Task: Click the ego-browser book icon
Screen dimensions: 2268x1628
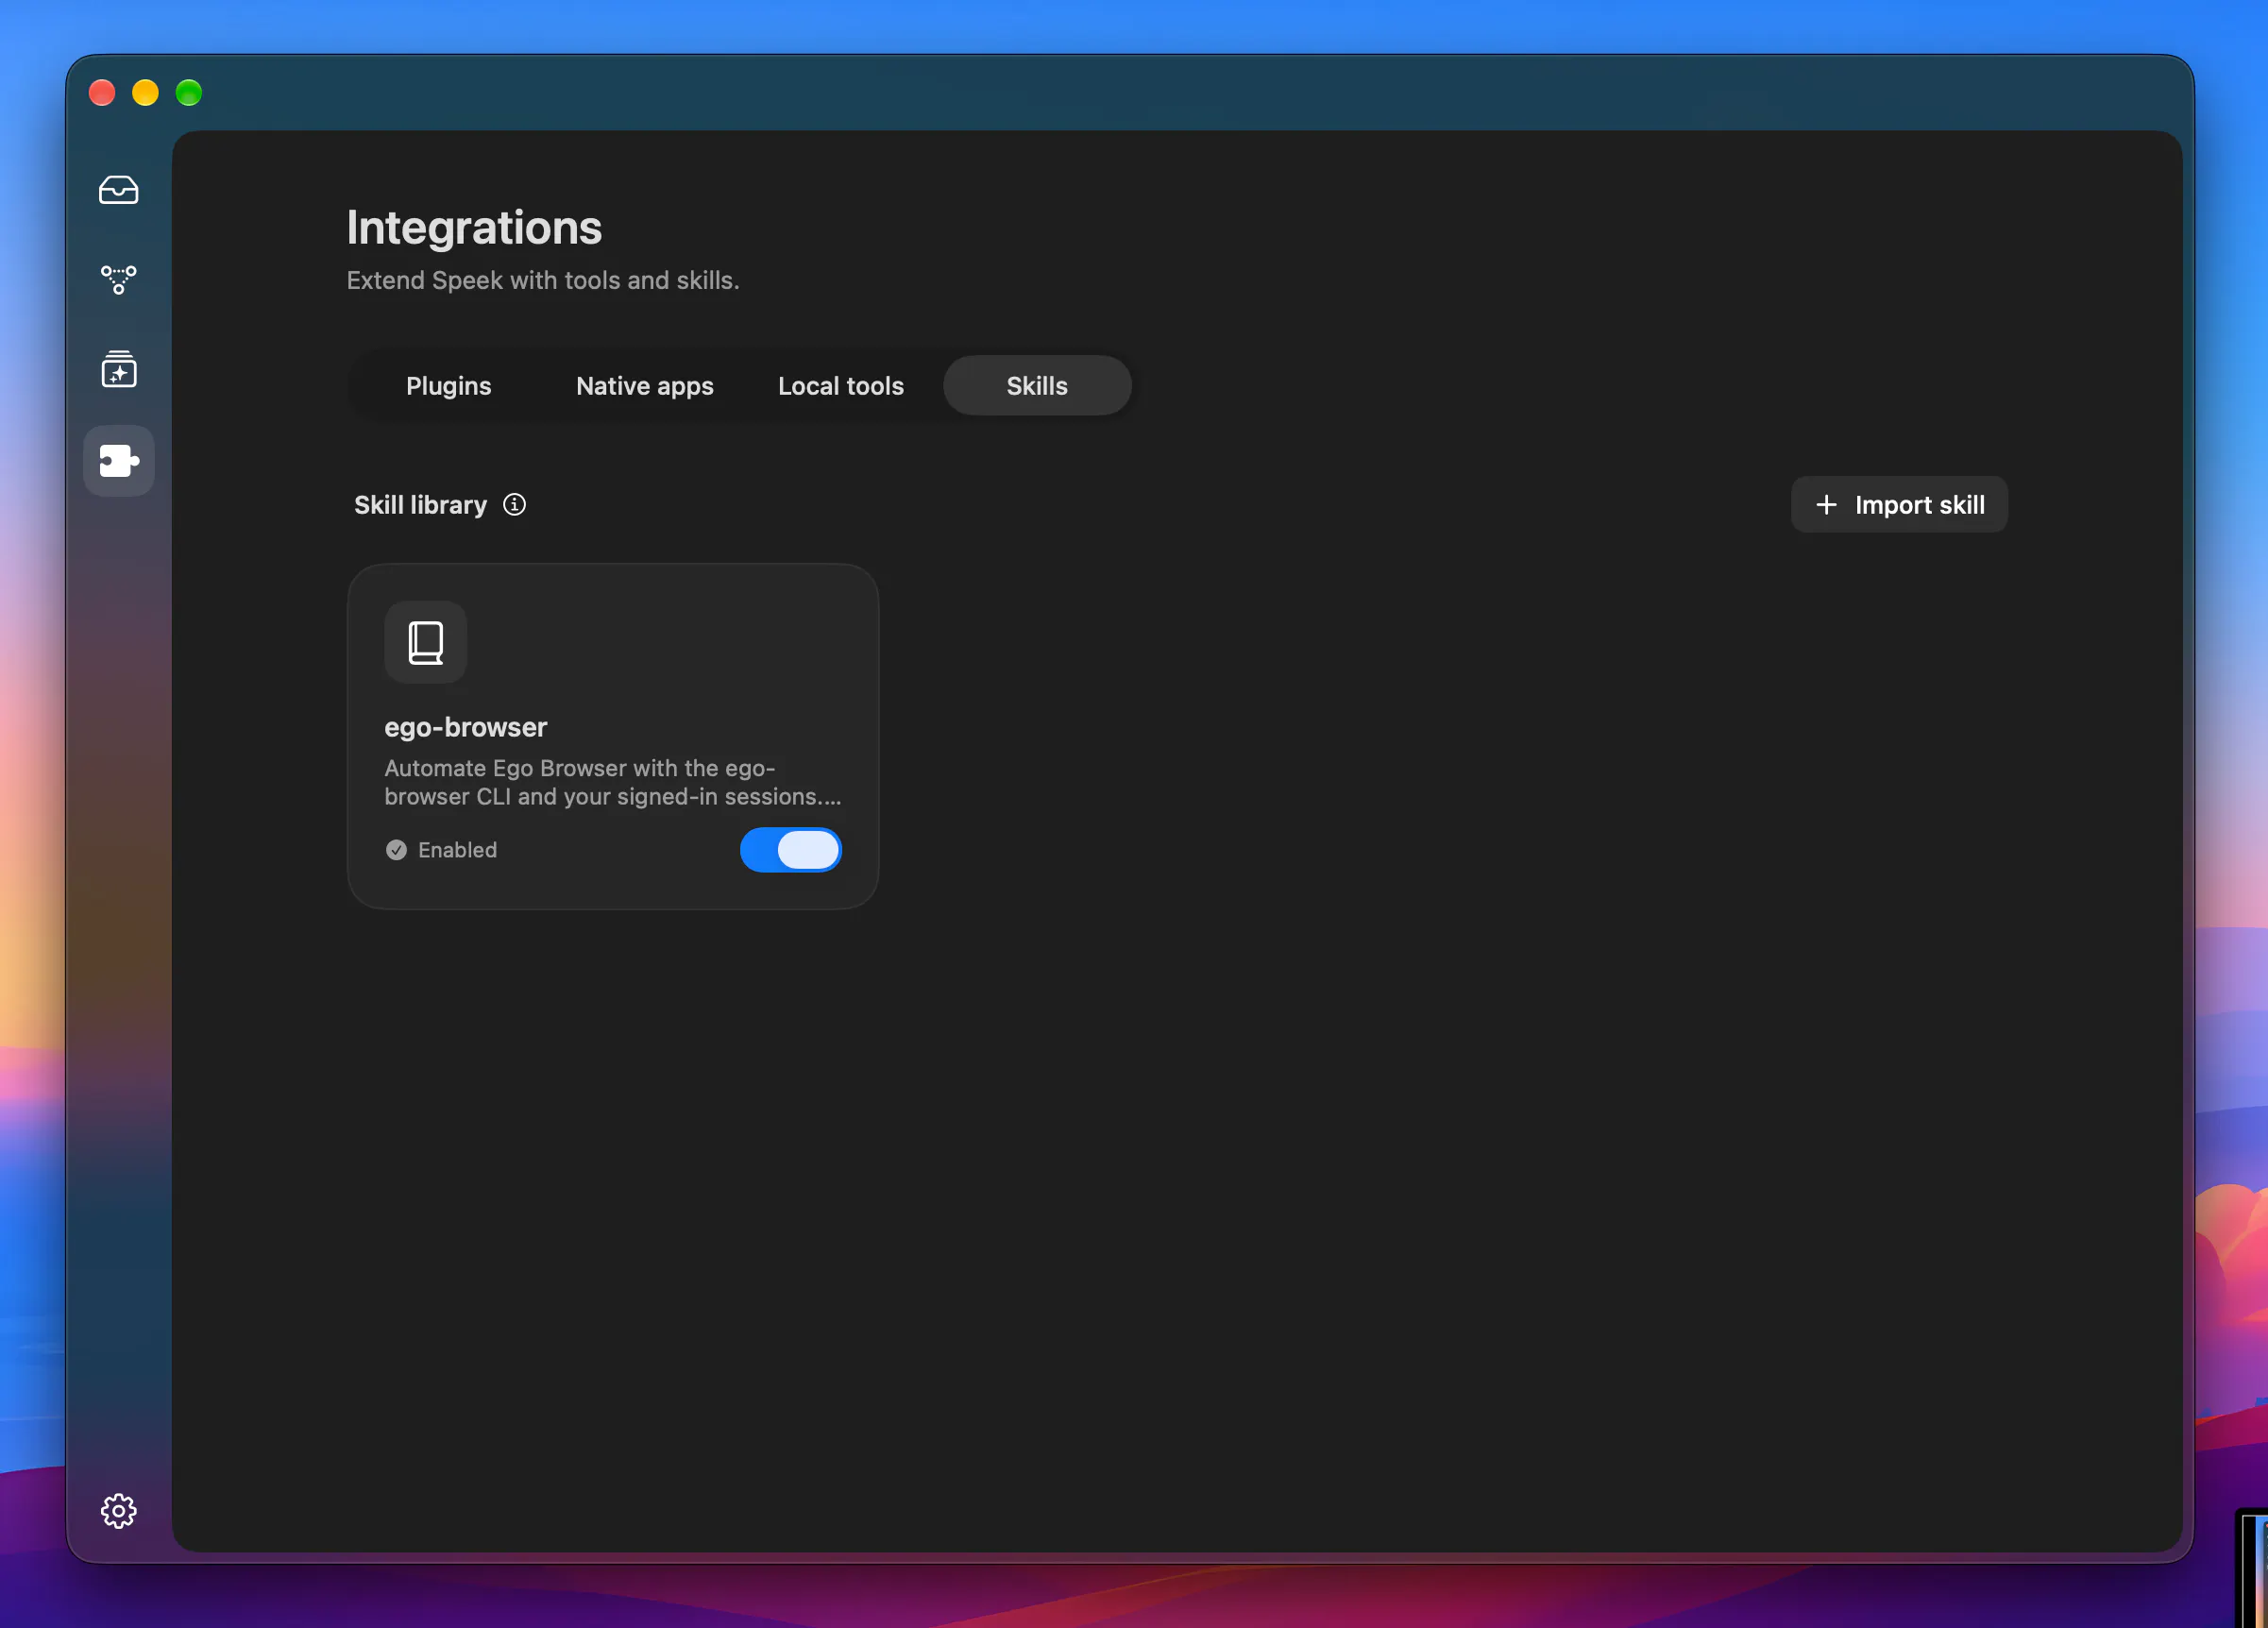Action: (x=426, y=642)
